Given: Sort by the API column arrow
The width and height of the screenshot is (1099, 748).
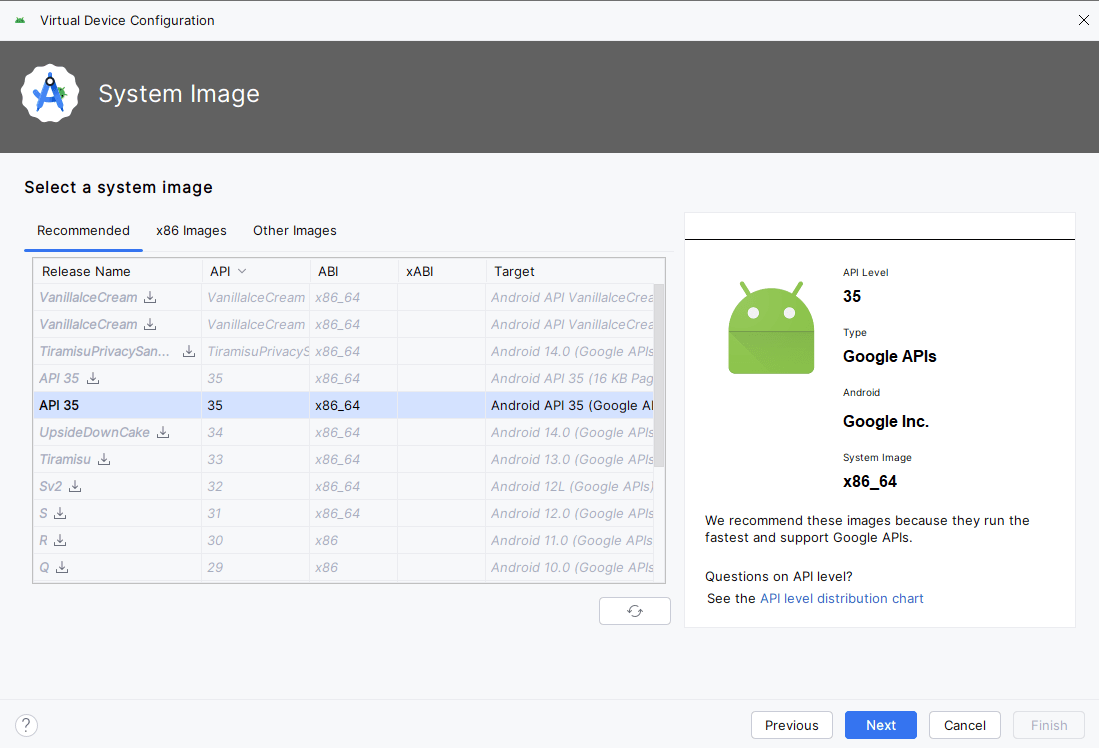Looking at the screenshot, I should click(x=242, y=271).
